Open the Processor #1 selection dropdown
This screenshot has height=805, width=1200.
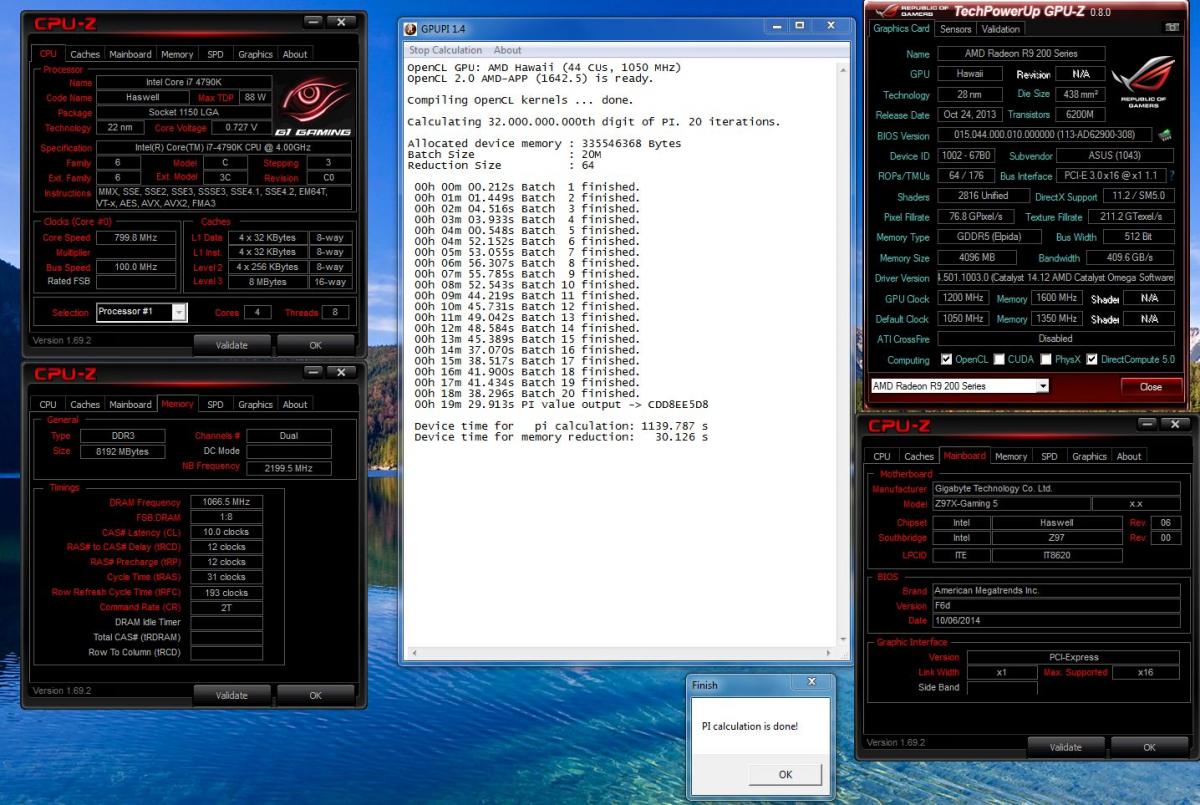179,312
